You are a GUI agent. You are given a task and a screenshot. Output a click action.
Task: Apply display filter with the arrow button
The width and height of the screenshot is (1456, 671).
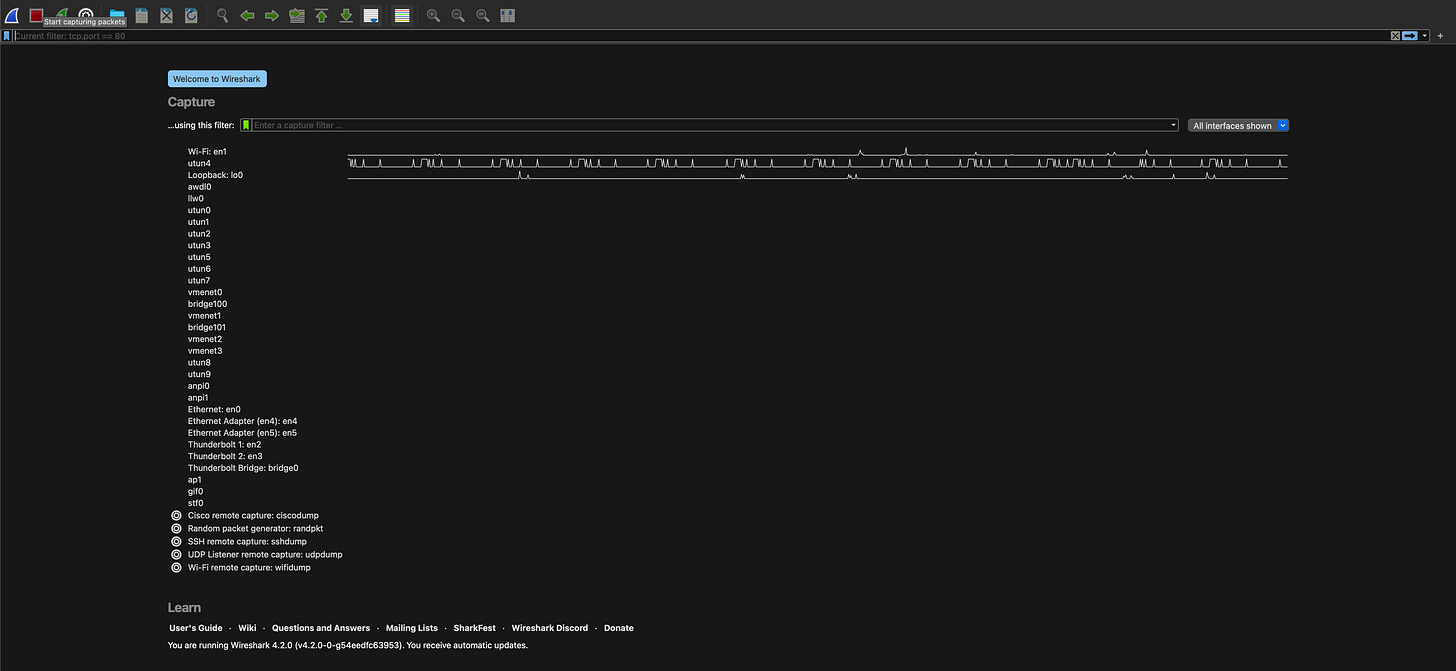click(x=1410, y=35)
